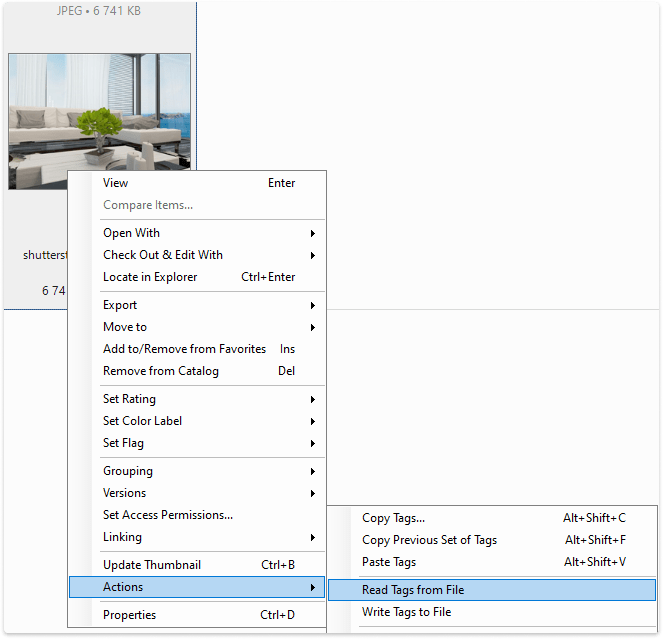Choose Write Tags to File
Image resolution: width=663 pixels, height=639 pixels.
tap(406, 612)
